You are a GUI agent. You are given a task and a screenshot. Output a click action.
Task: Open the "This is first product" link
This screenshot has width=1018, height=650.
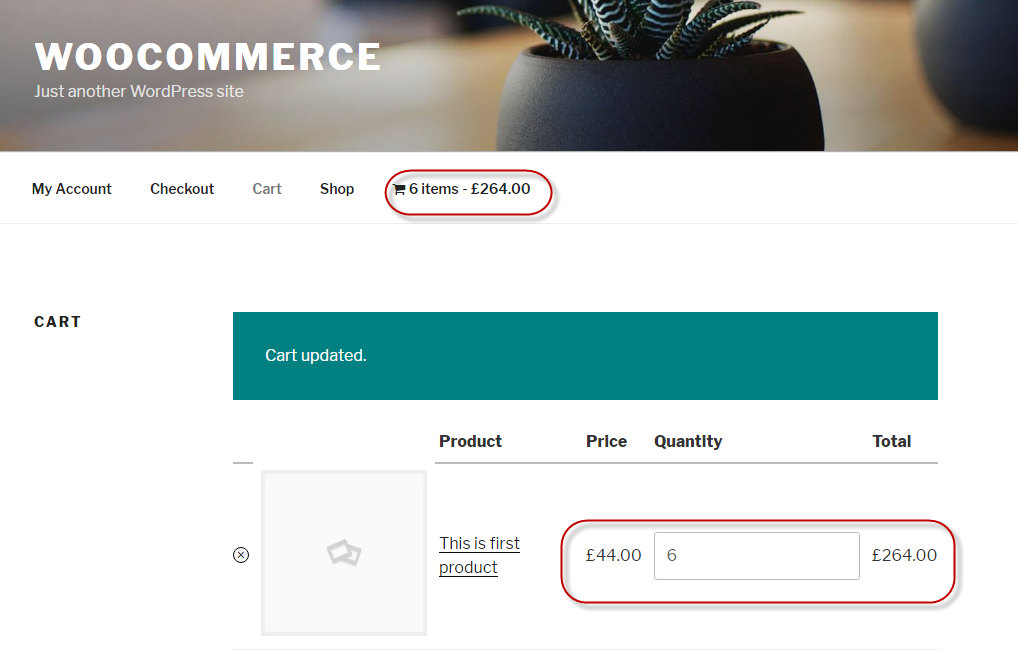(479, 555)
